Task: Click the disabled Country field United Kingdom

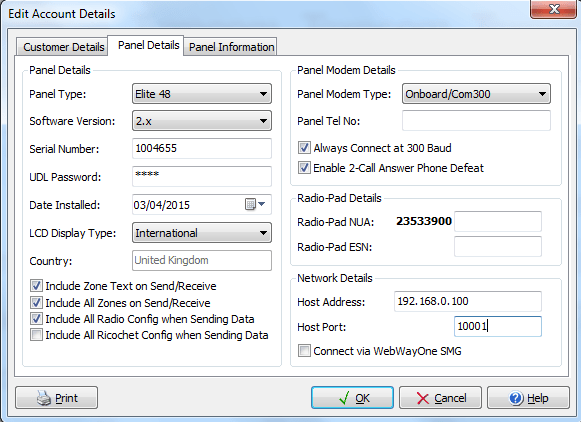Action: pyautogui.click(x=202, y=260)
